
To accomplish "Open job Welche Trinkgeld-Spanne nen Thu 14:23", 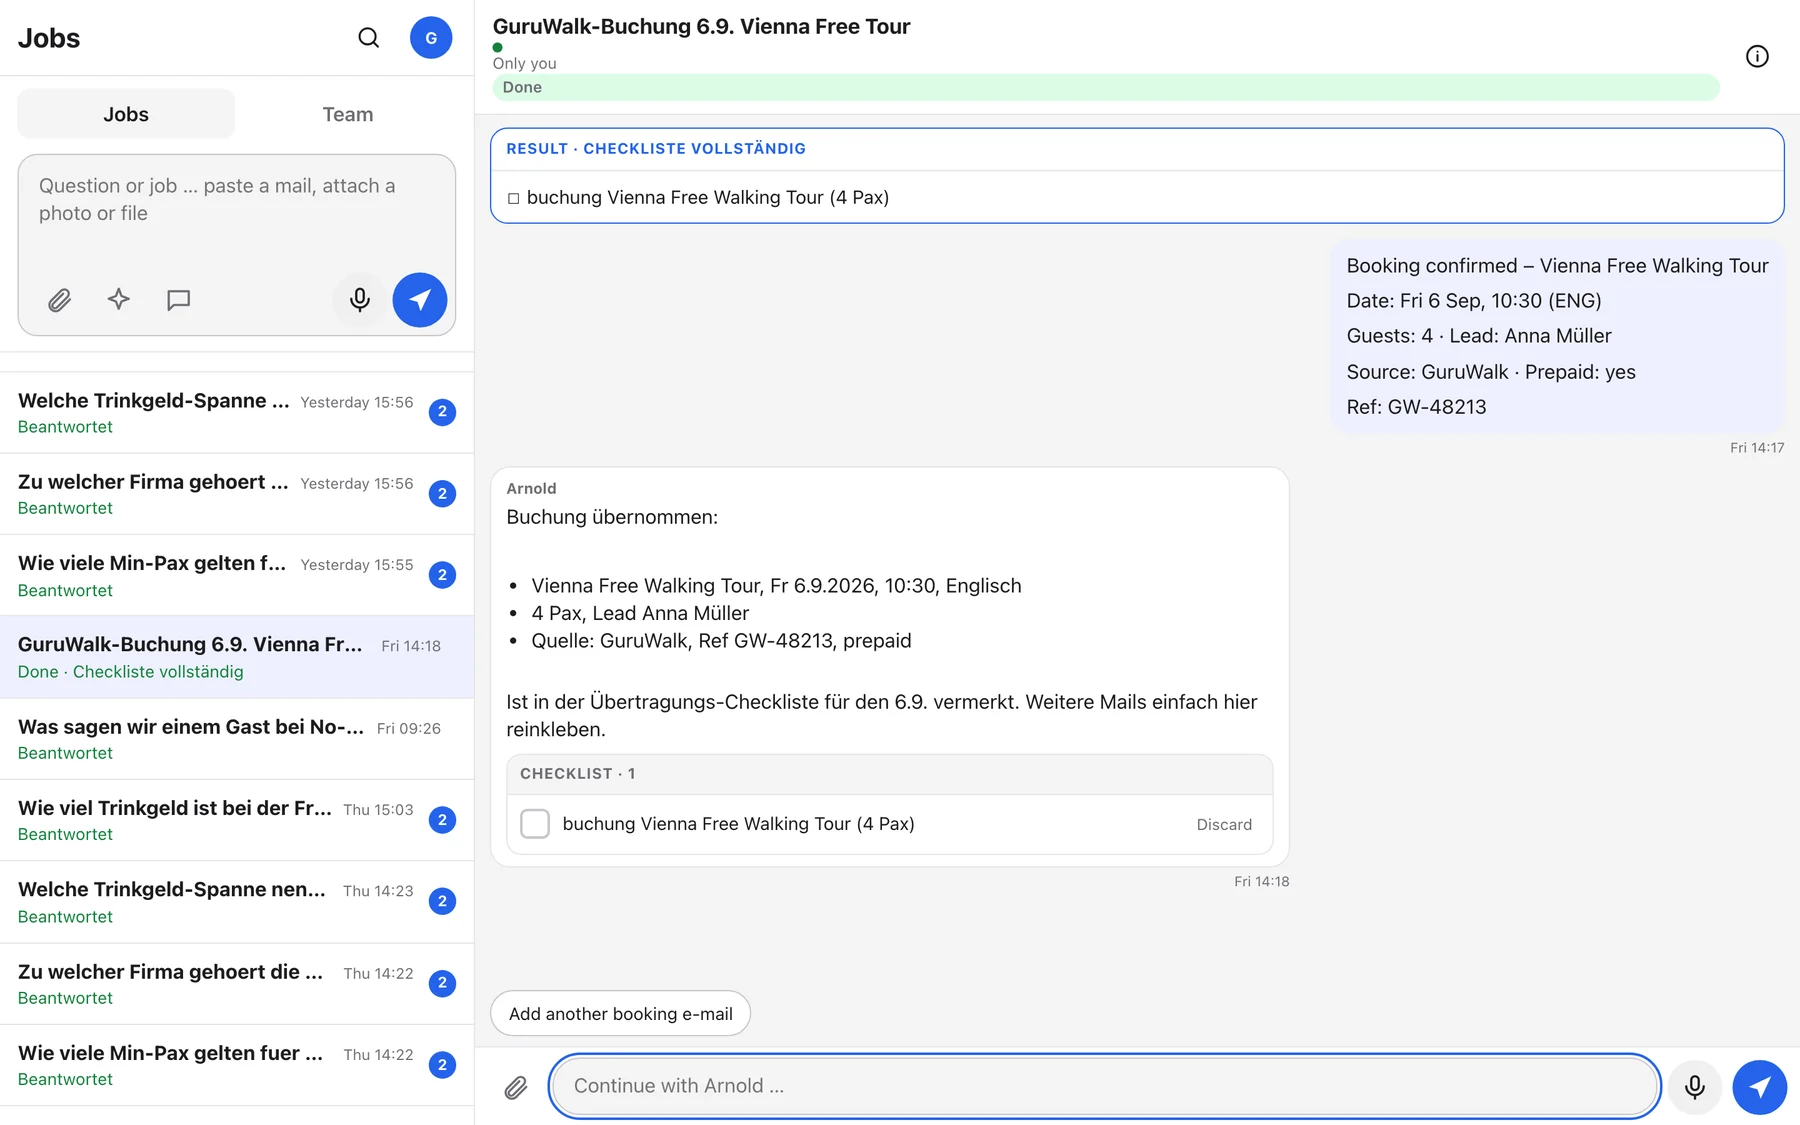I will coord(237,902).
